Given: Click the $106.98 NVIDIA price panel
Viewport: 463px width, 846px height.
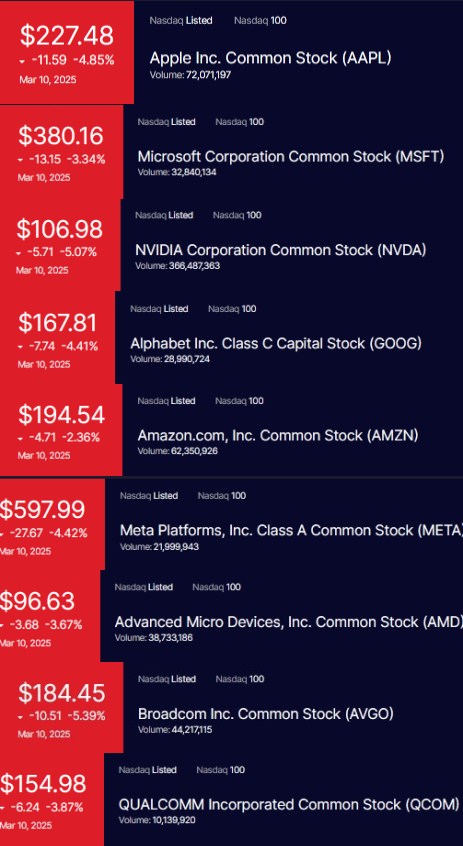Looking at the screenshot, I should point(60,245).
